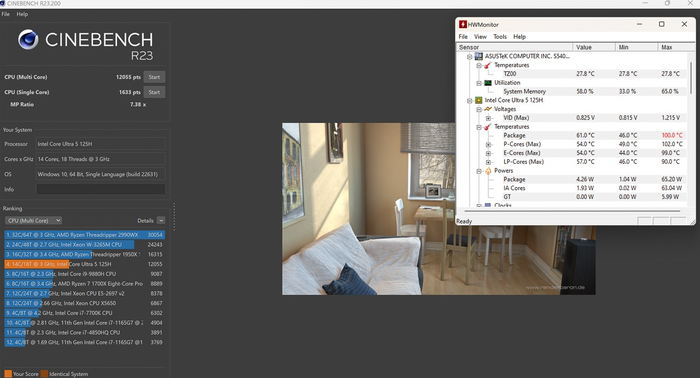700x378 pixels.
Task: Click the empty Info field
Action: coord(100,189)
